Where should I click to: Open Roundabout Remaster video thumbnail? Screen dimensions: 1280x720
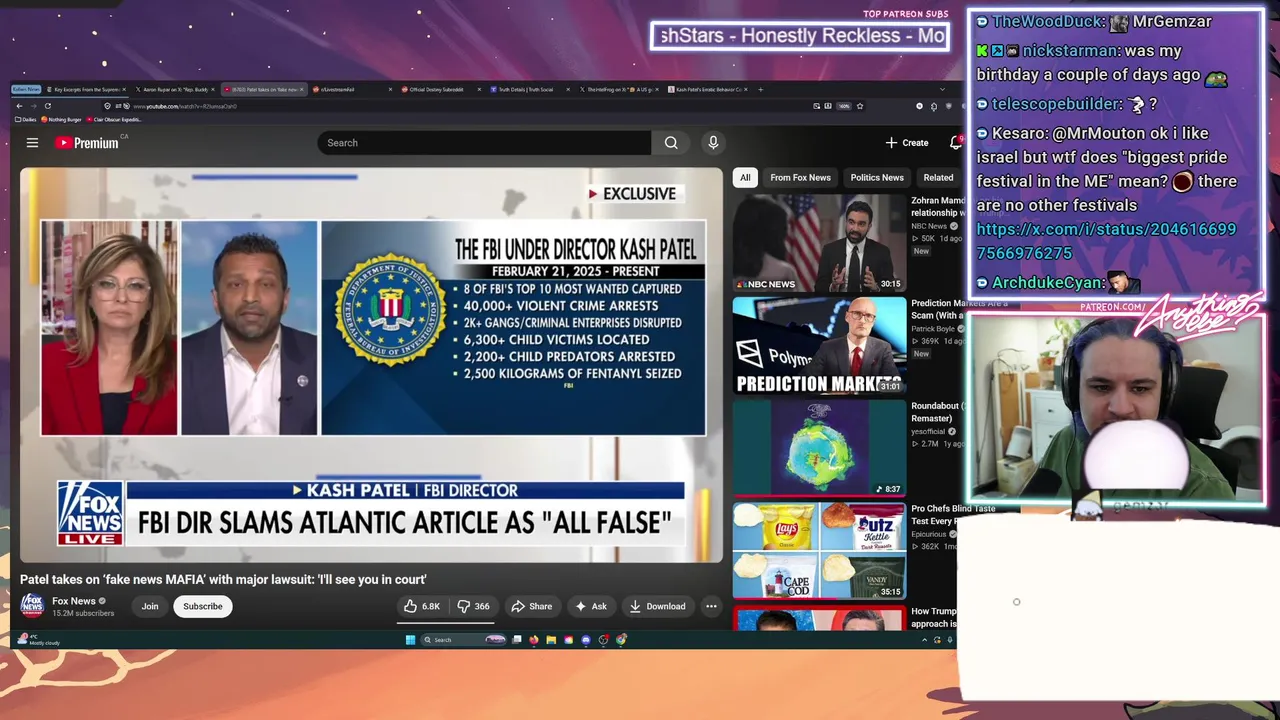[819, 448]
